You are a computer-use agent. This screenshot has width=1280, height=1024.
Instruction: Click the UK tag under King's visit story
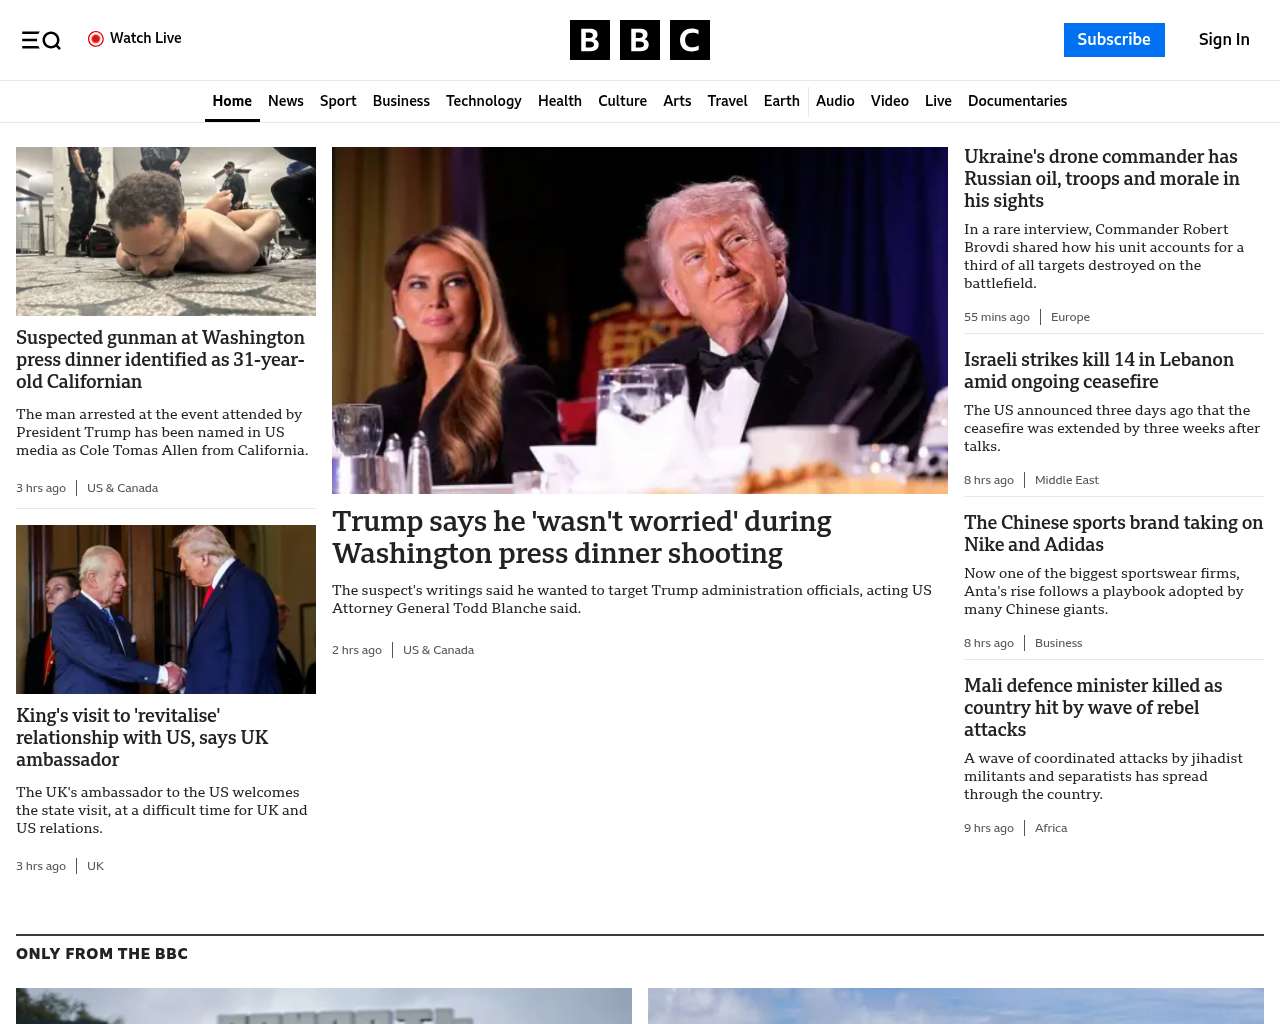click(95, 866)
